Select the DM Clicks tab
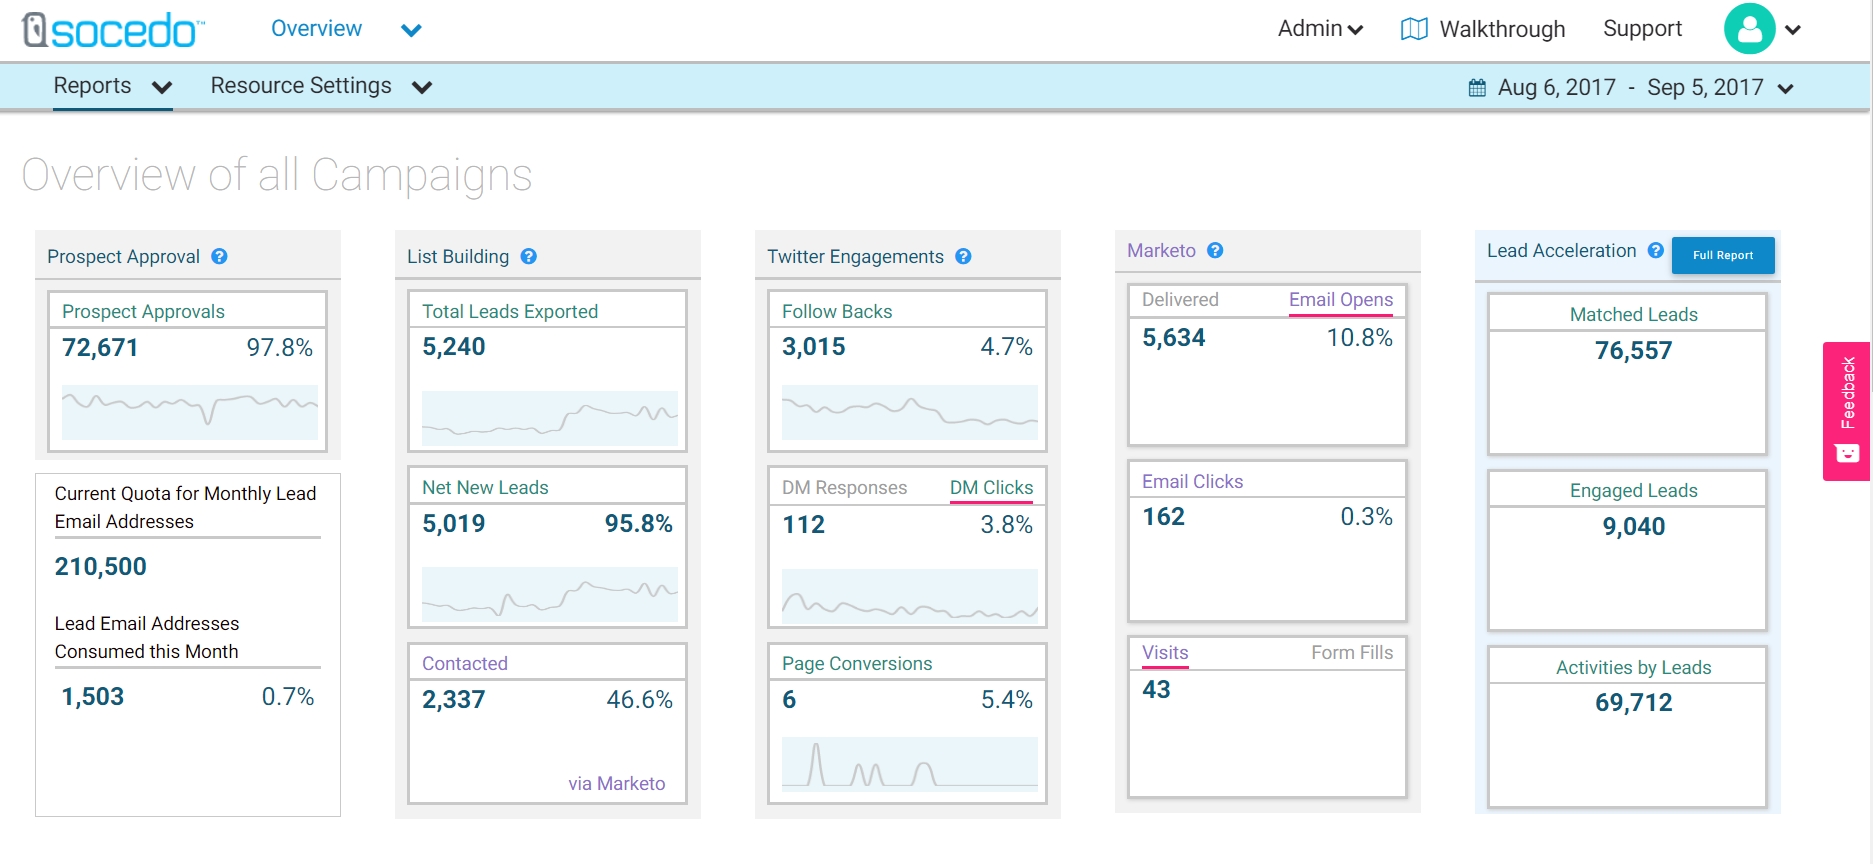This screenshot has height=864, width=1873. [x=991, y=488]
